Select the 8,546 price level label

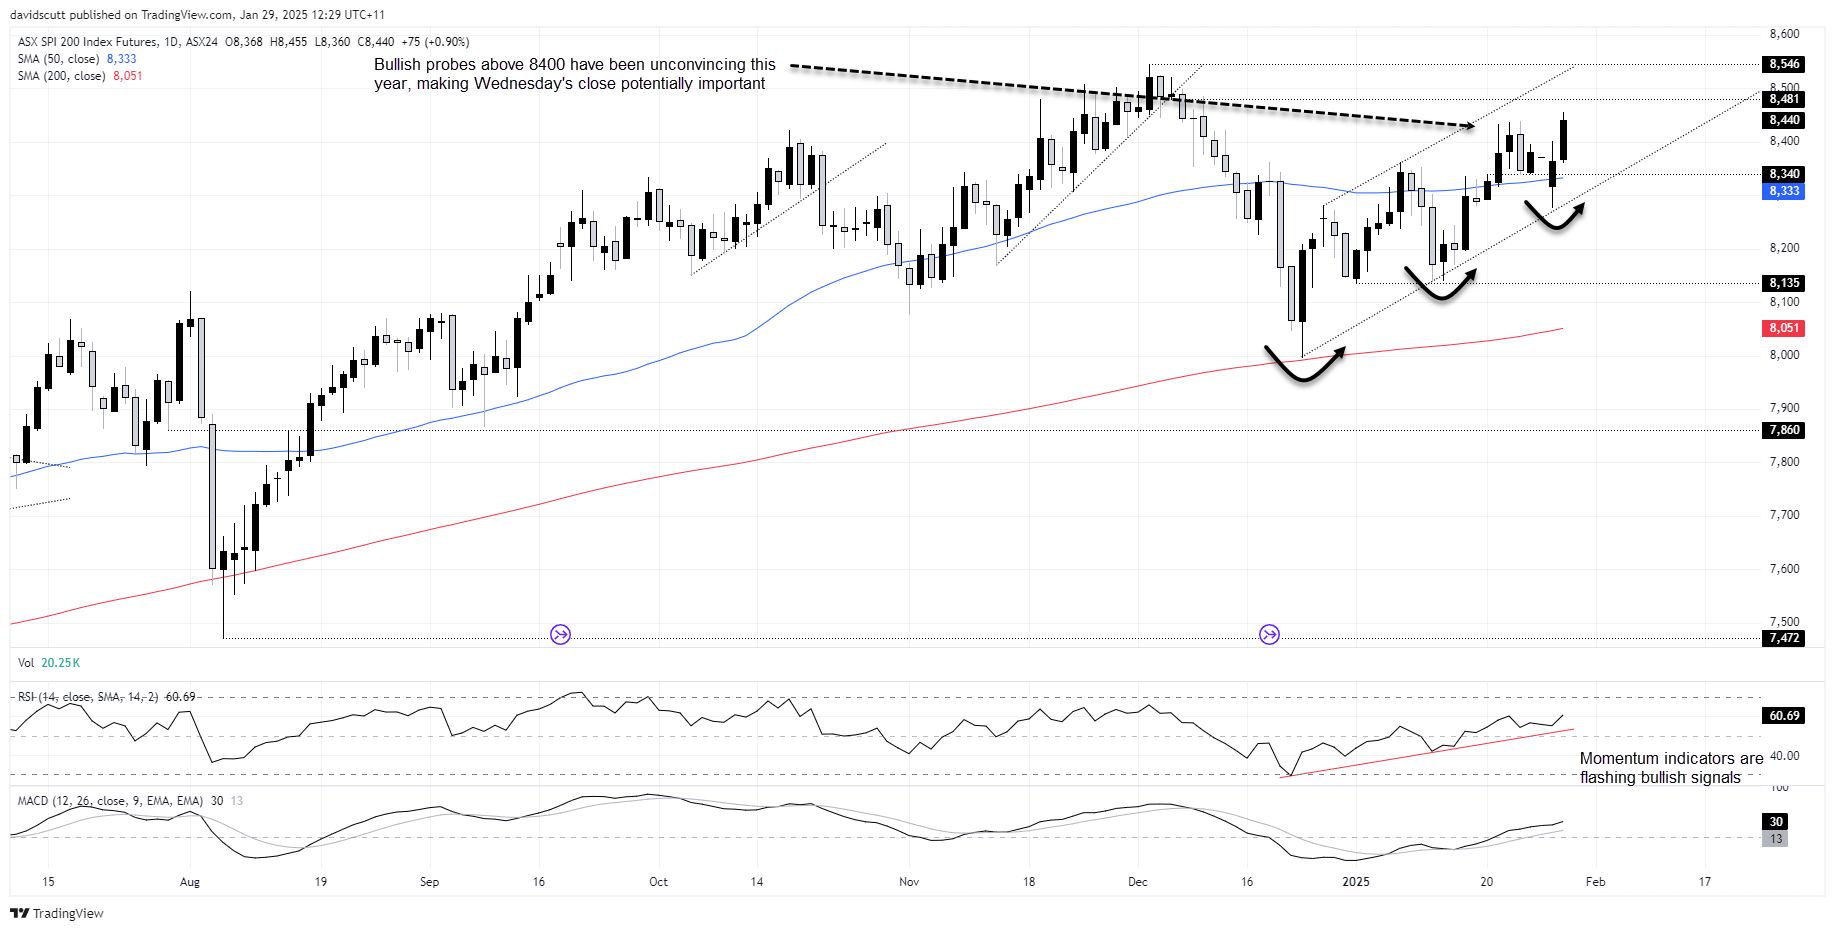(x=1784, y=64)
